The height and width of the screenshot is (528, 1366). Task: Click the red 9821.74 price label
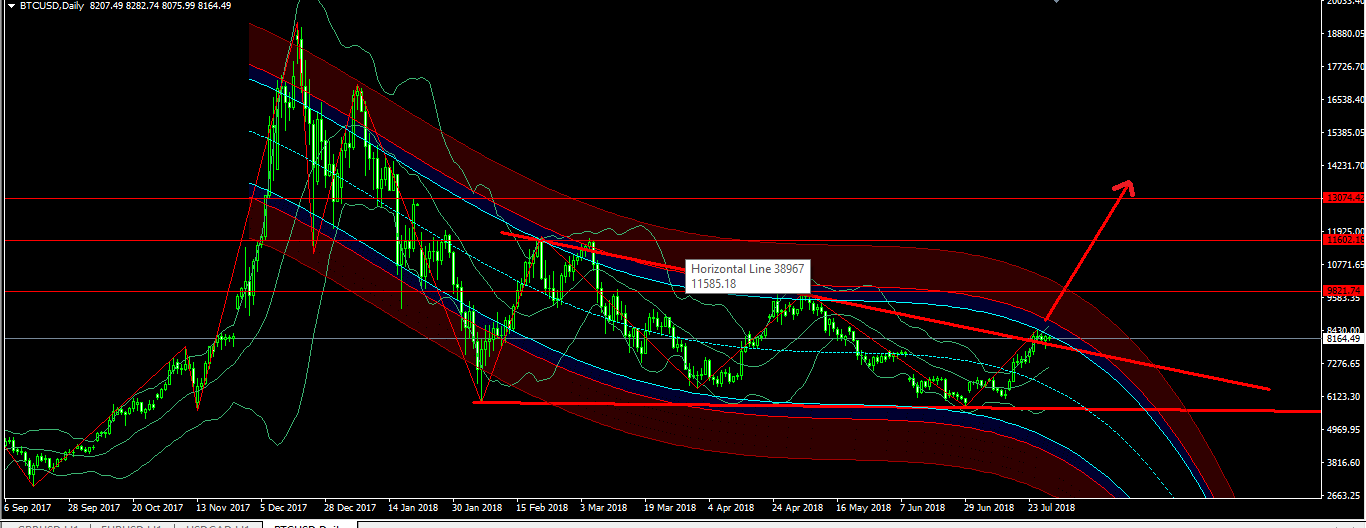coord(1344,291)
